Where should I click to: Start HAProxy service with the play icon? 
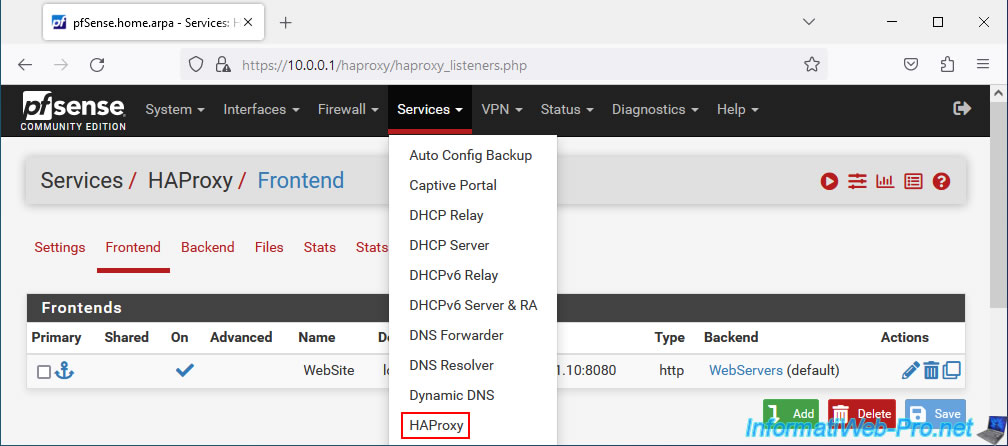829,182
